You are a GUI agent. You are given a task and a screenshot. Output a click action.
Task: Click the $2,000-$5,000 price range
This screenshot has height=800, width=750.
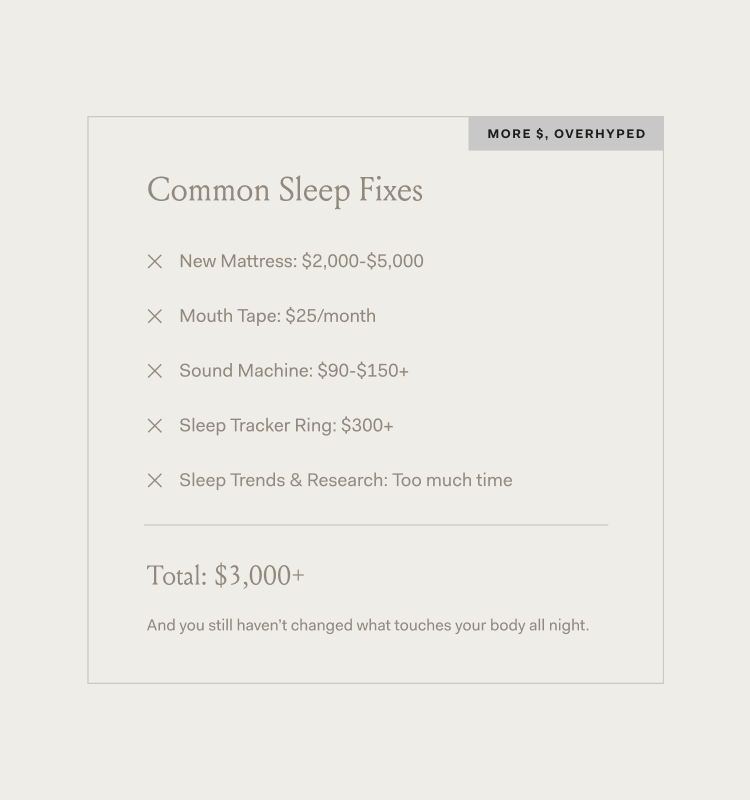tap(363, 261)
